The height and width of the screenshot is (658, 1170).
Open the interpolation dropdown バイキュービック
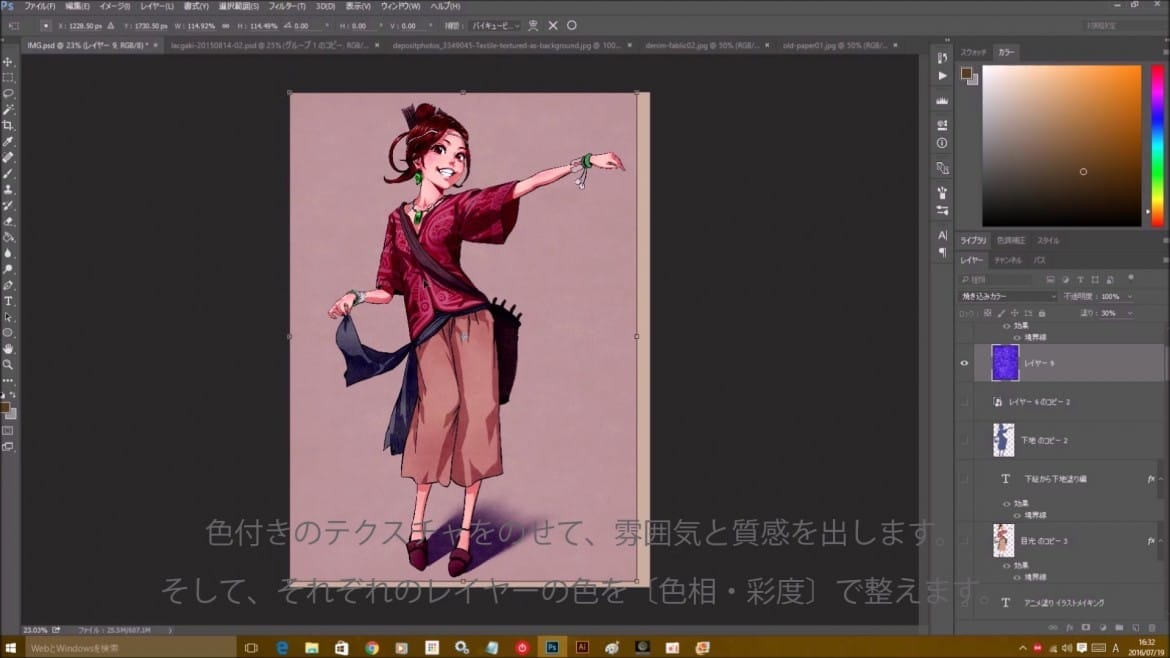496,25
